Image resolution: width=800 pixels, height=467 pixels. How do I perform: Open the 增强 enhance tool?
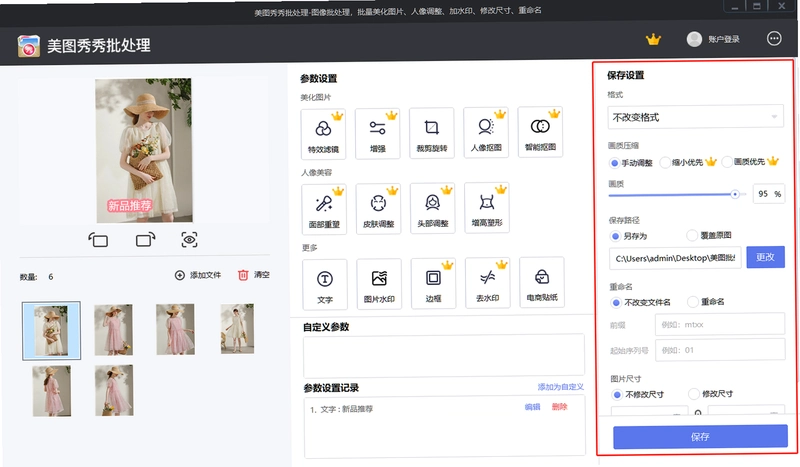(378, 133)
